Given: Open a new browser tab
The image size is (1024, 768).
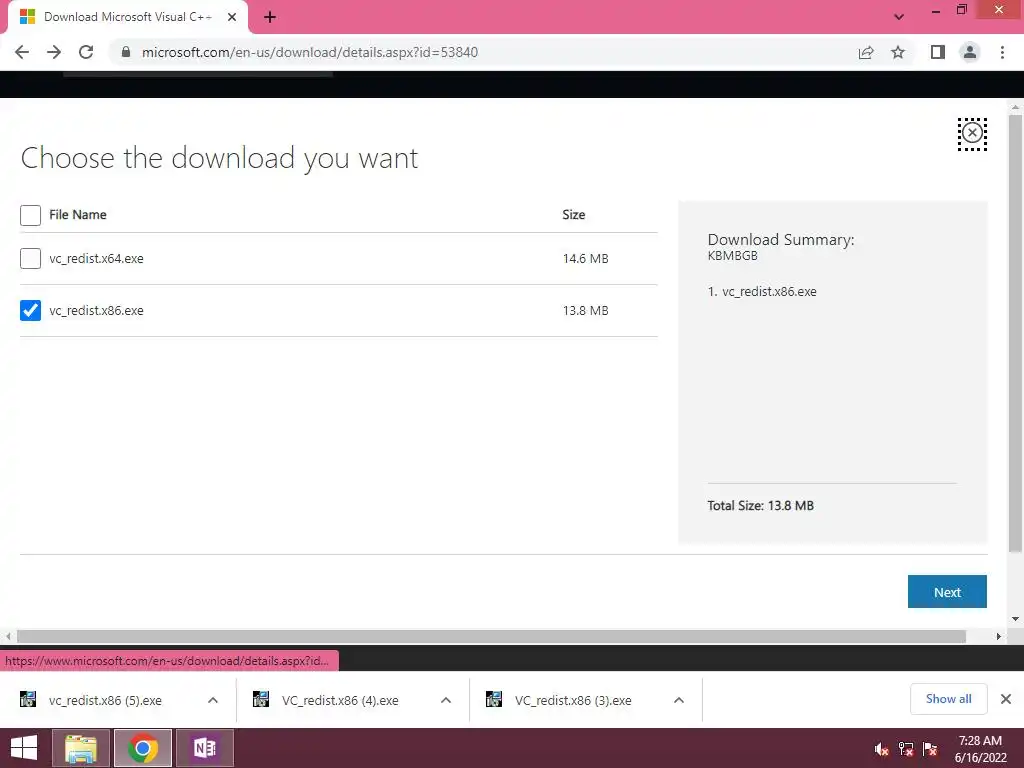Looking at the screenshot, I should 270,17.
